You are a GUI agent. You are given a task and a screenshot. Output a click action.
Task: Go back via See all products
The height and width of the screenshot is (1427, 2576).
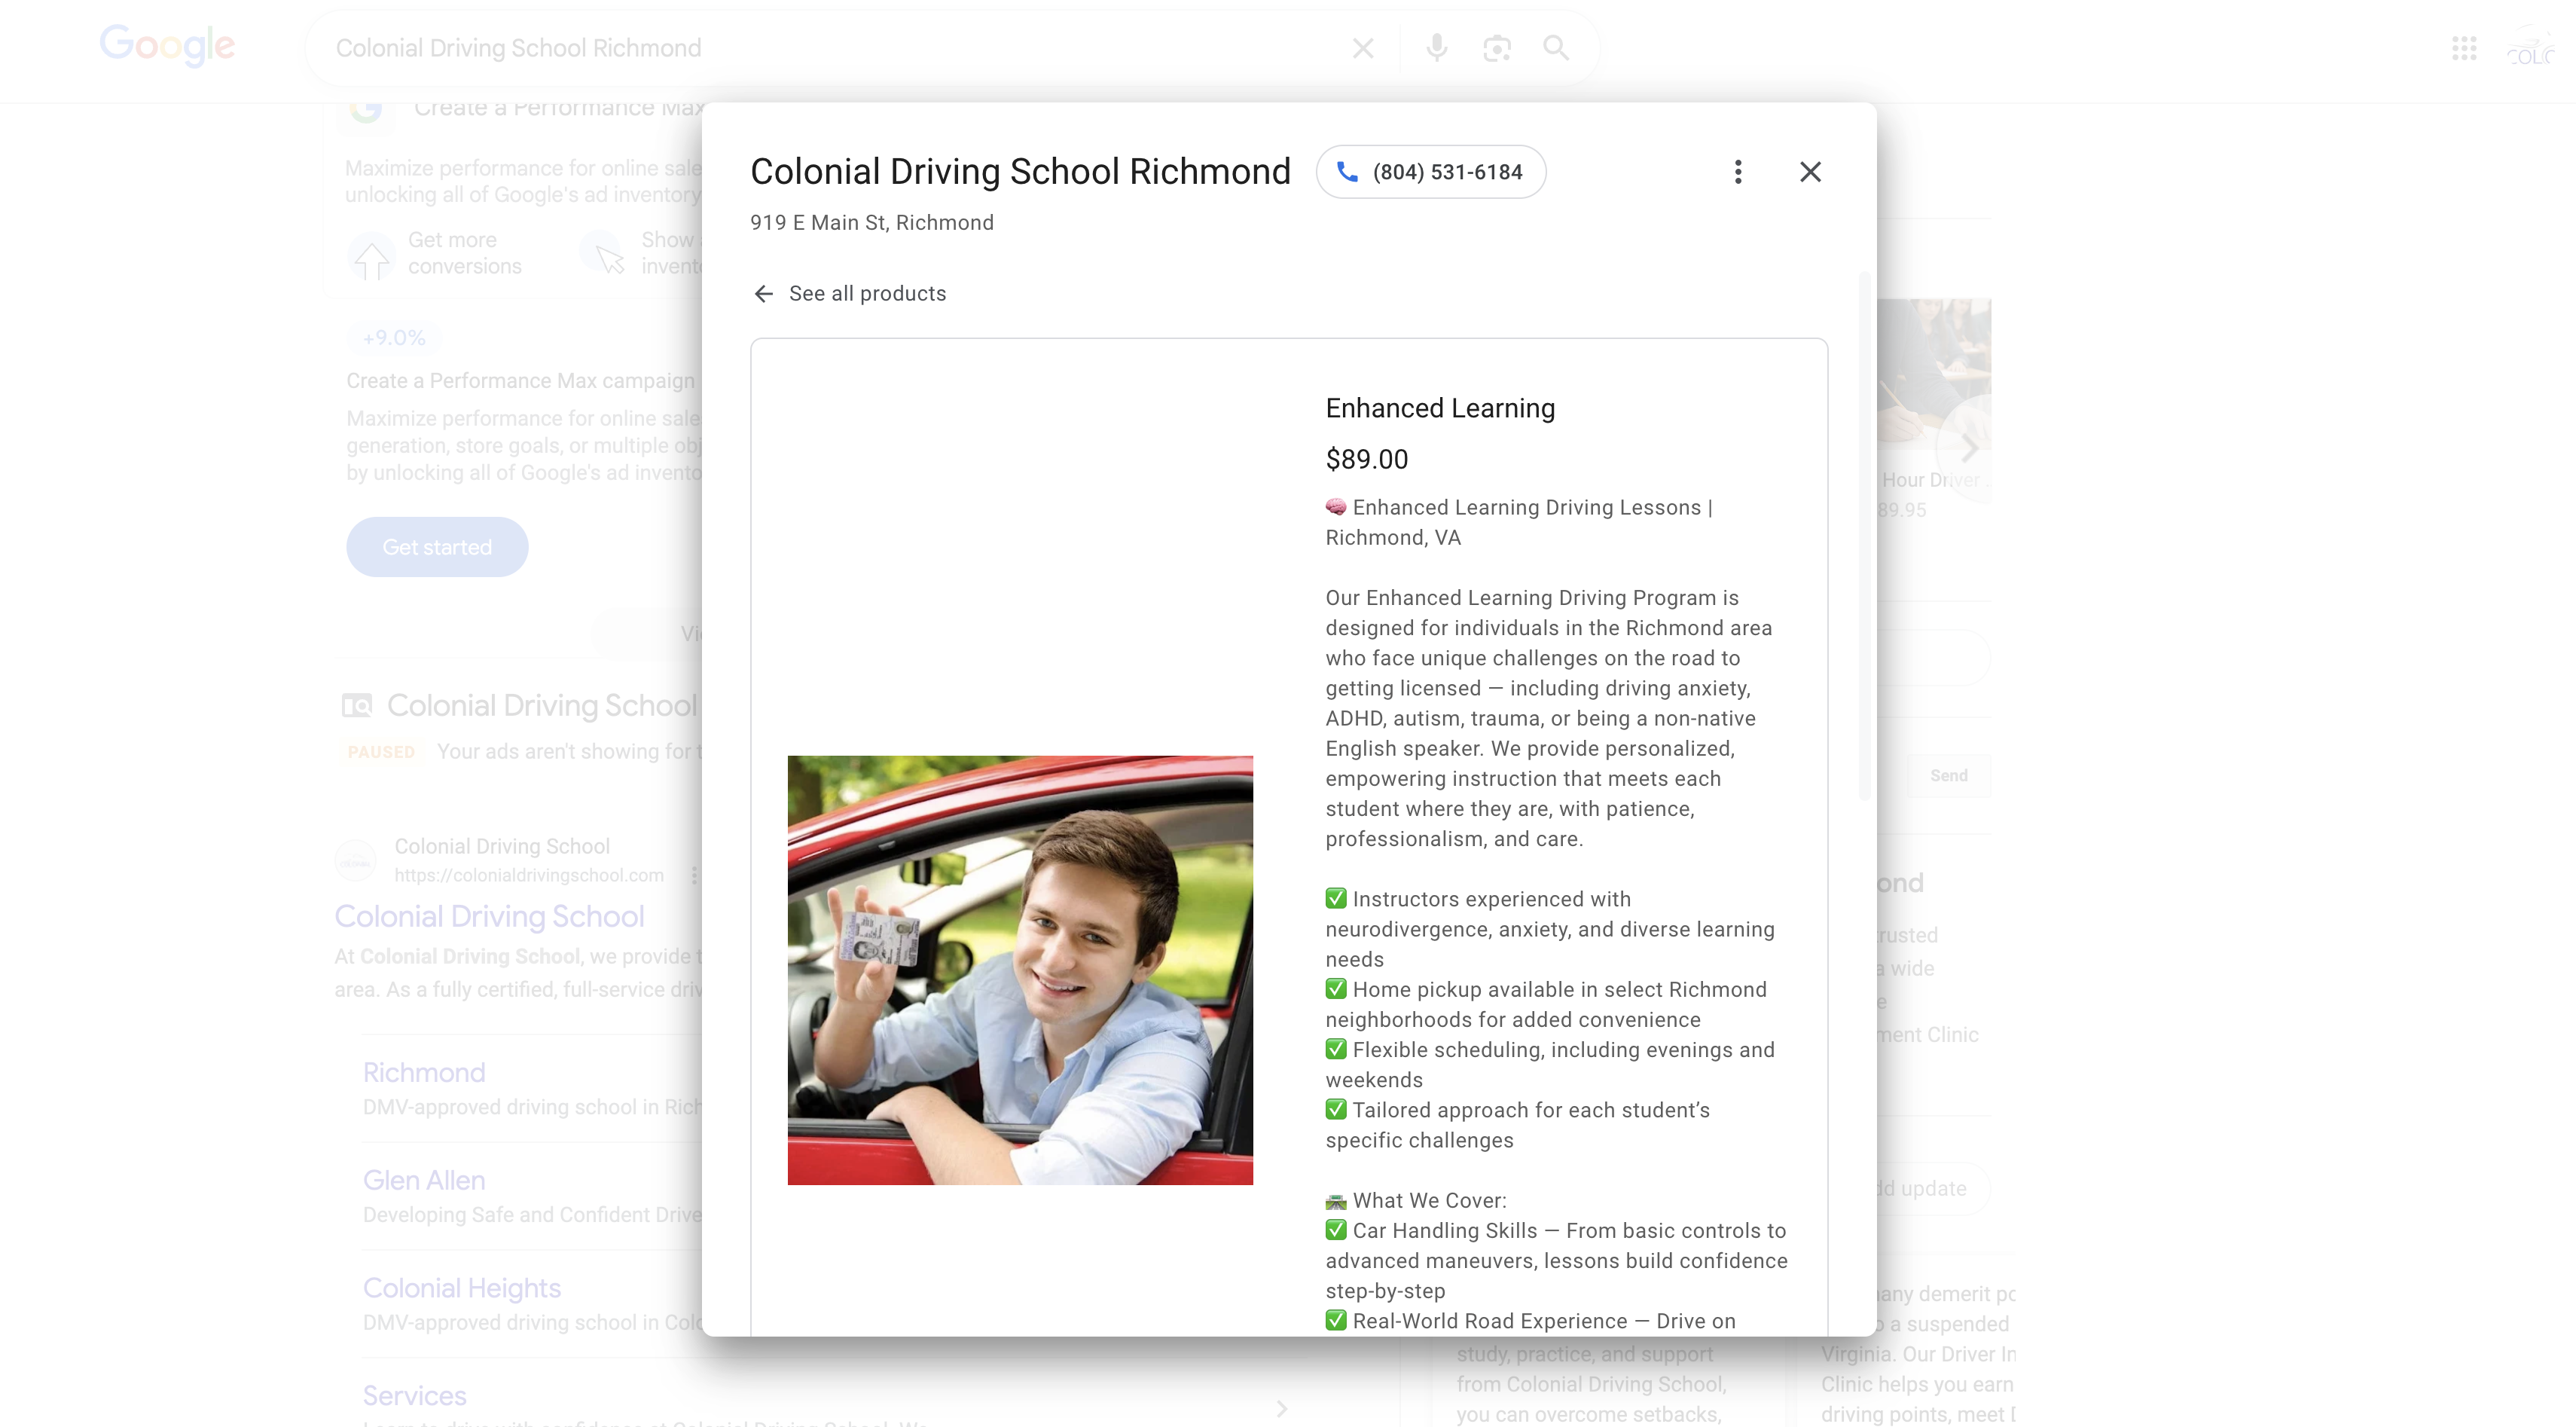tap(867, 294)
